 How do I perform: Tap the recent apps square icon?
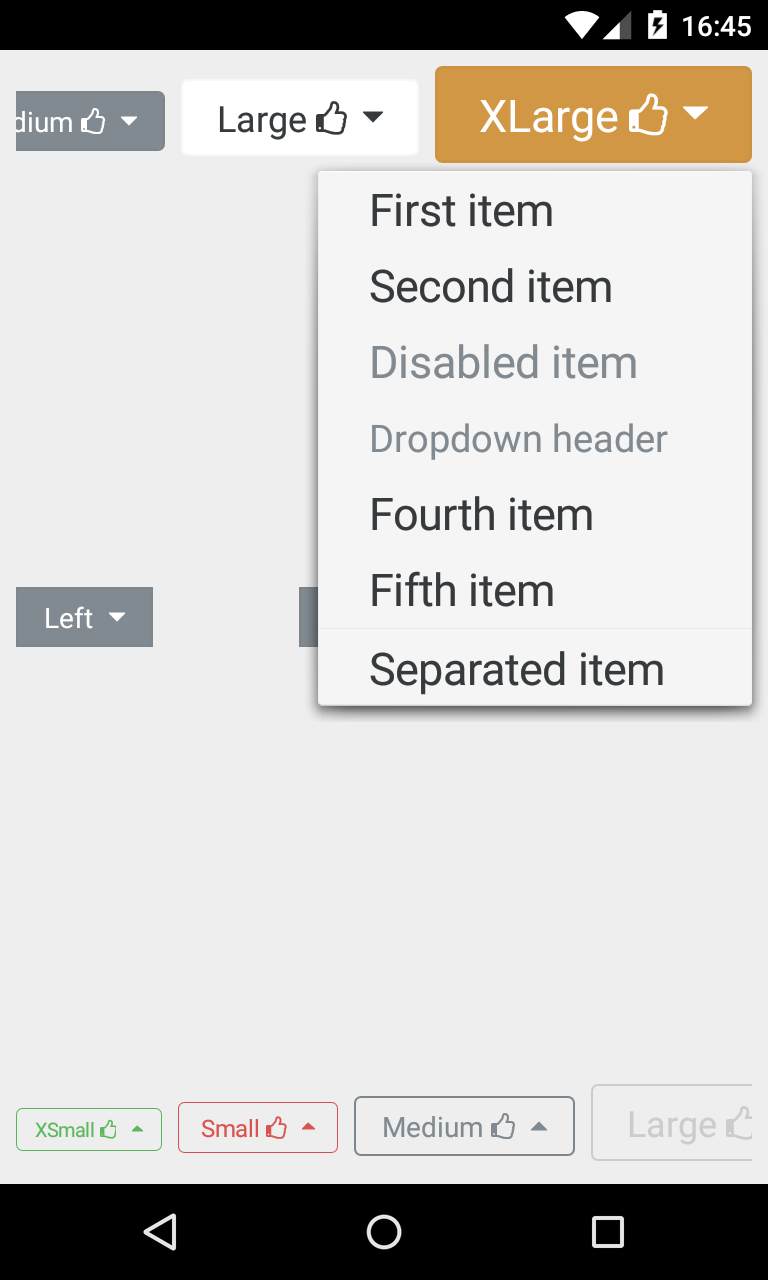tap(608, 1232)
